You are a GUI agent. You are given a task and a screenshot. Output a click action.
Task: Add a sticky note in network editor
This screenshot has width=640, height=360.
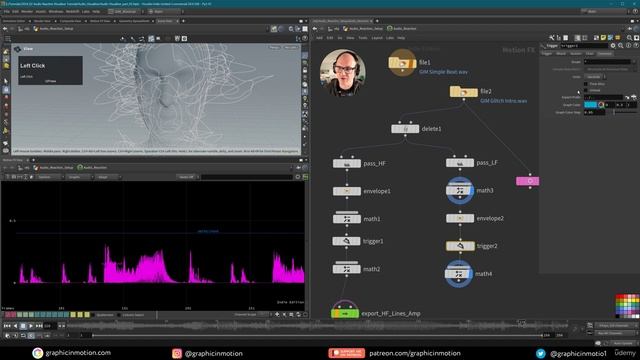pyautogui.click(x=603, y=38)
